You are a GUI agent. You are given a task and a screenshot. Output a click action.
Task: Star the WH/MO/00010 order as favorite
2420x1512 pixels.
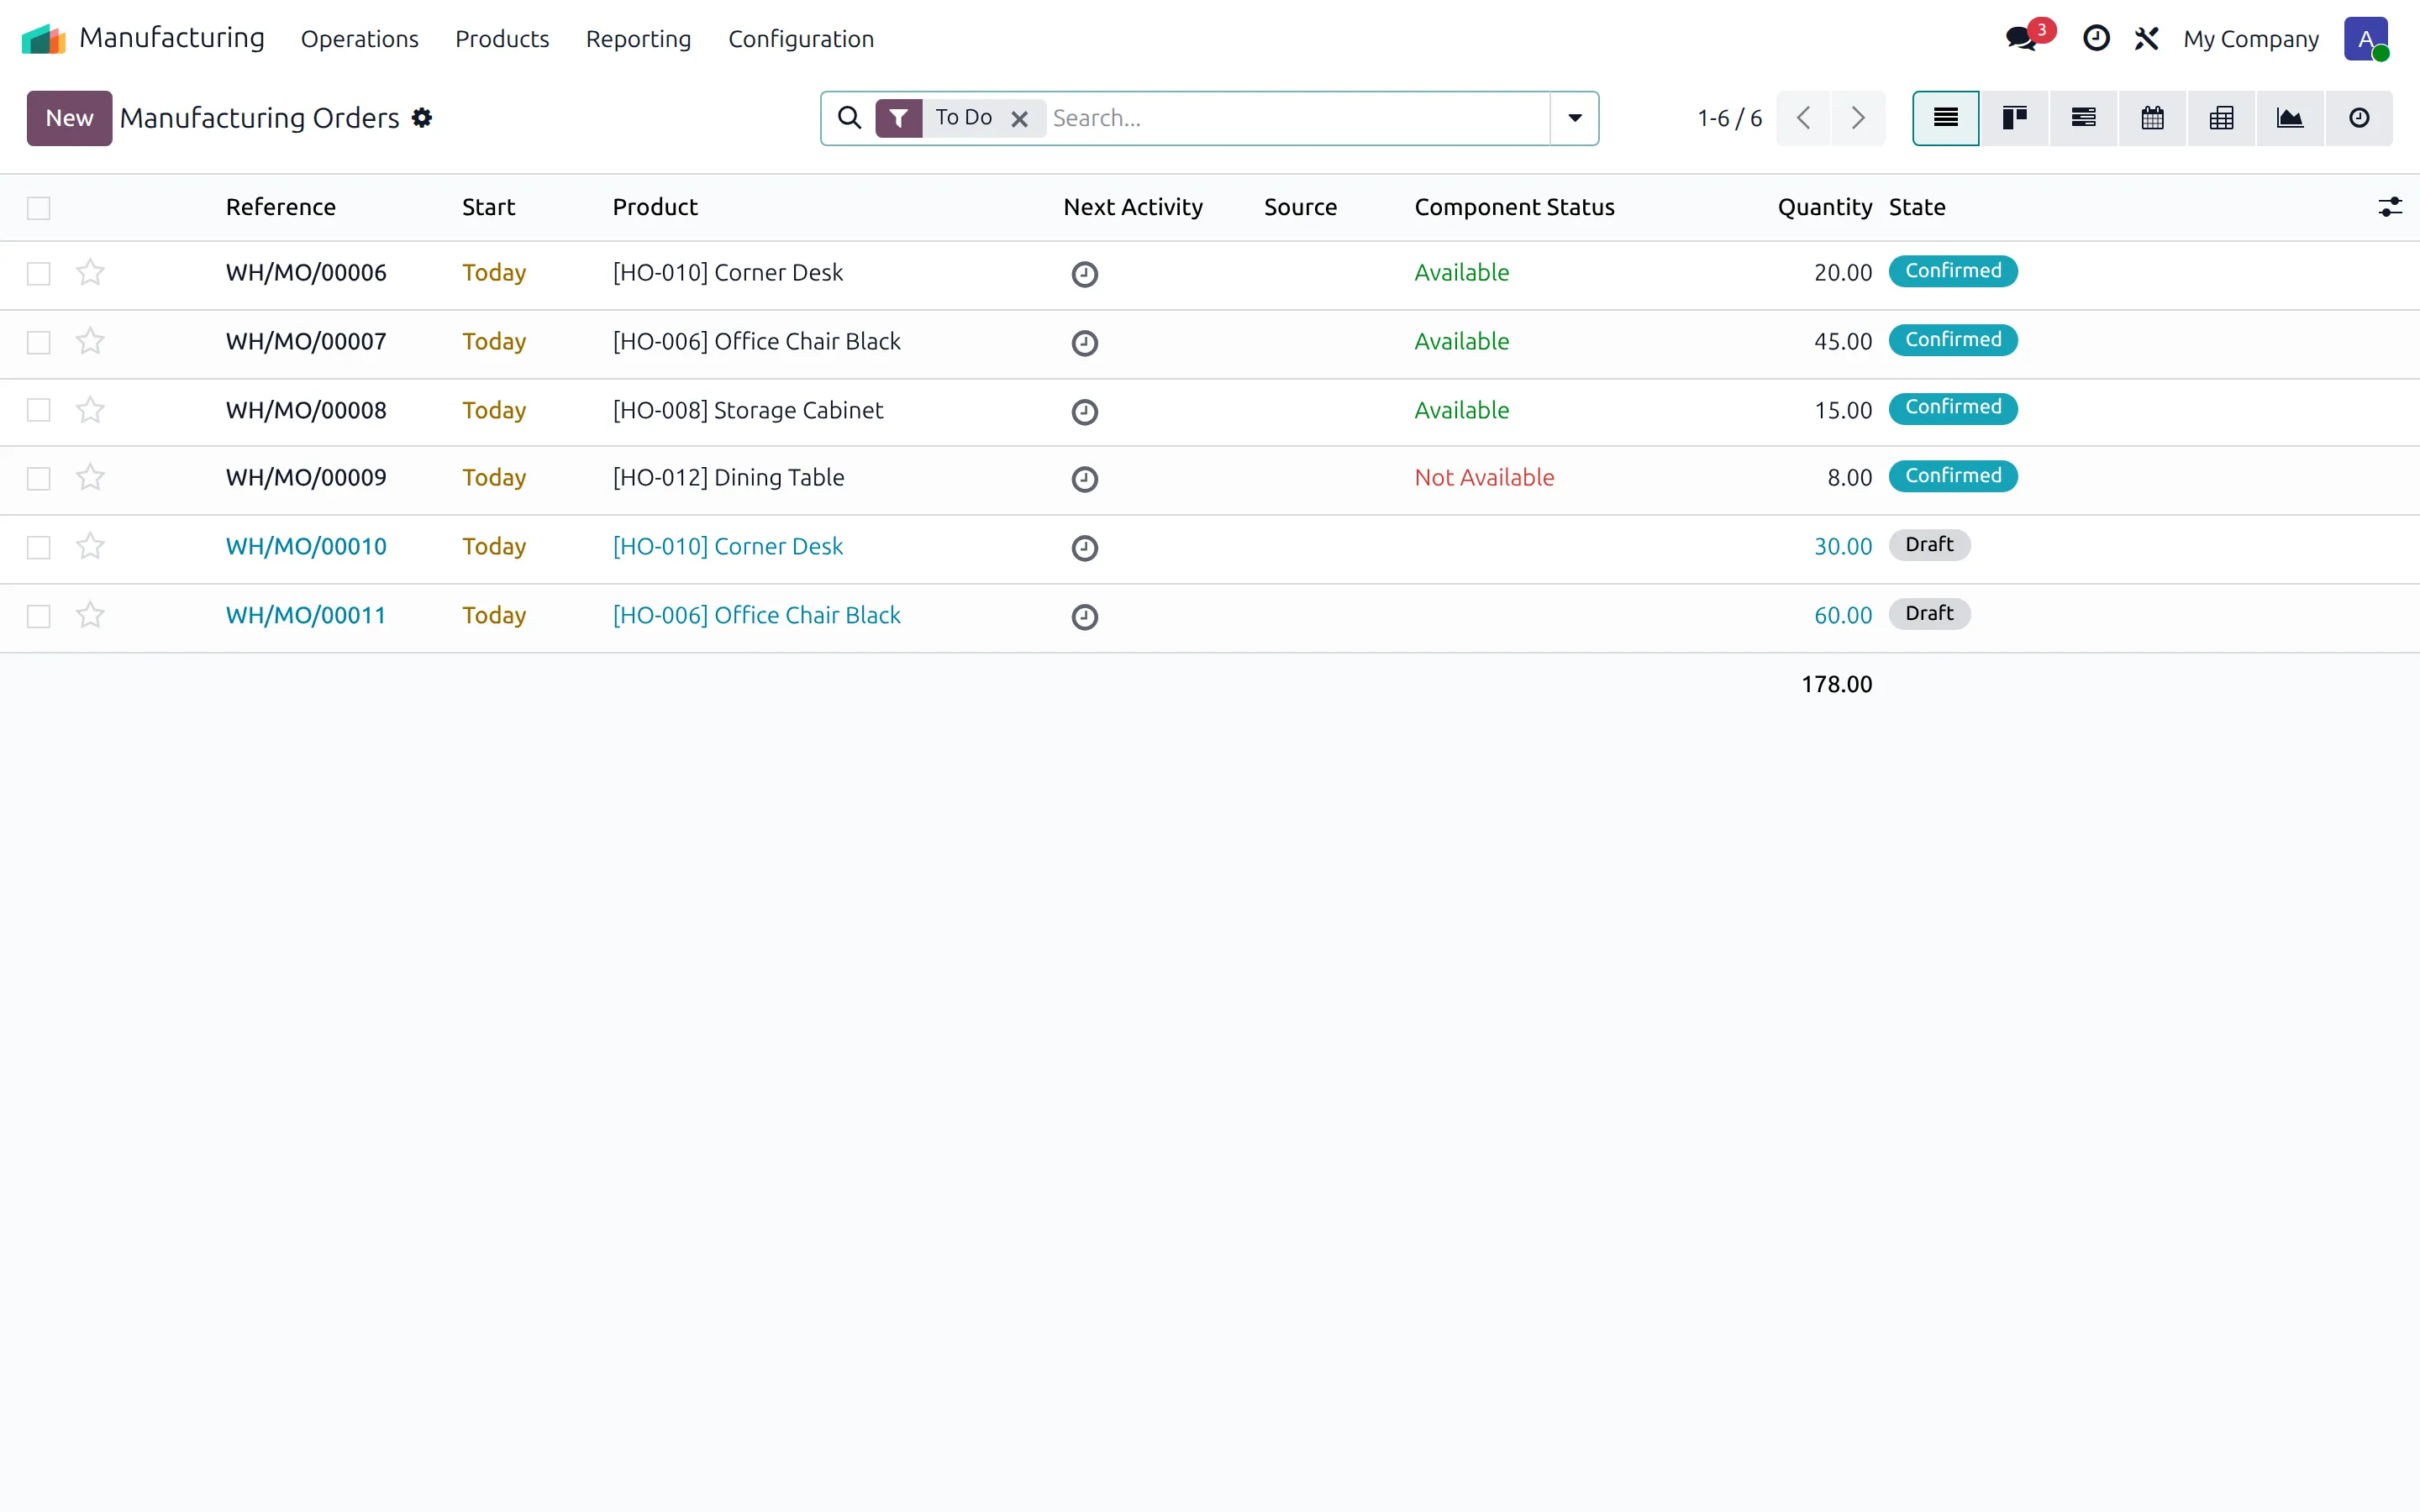pyautogui.click(x=90, y=546)
